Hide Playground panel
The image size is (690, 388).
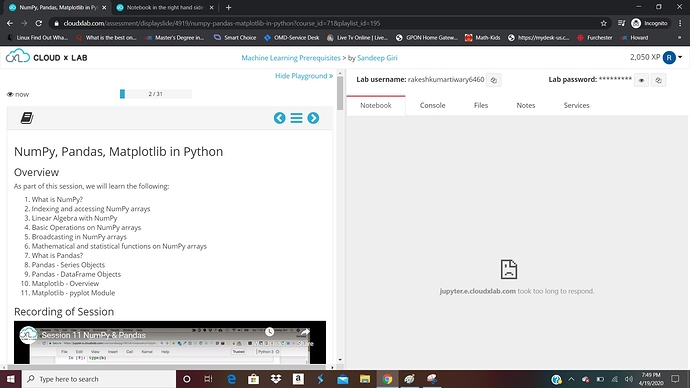304,76
